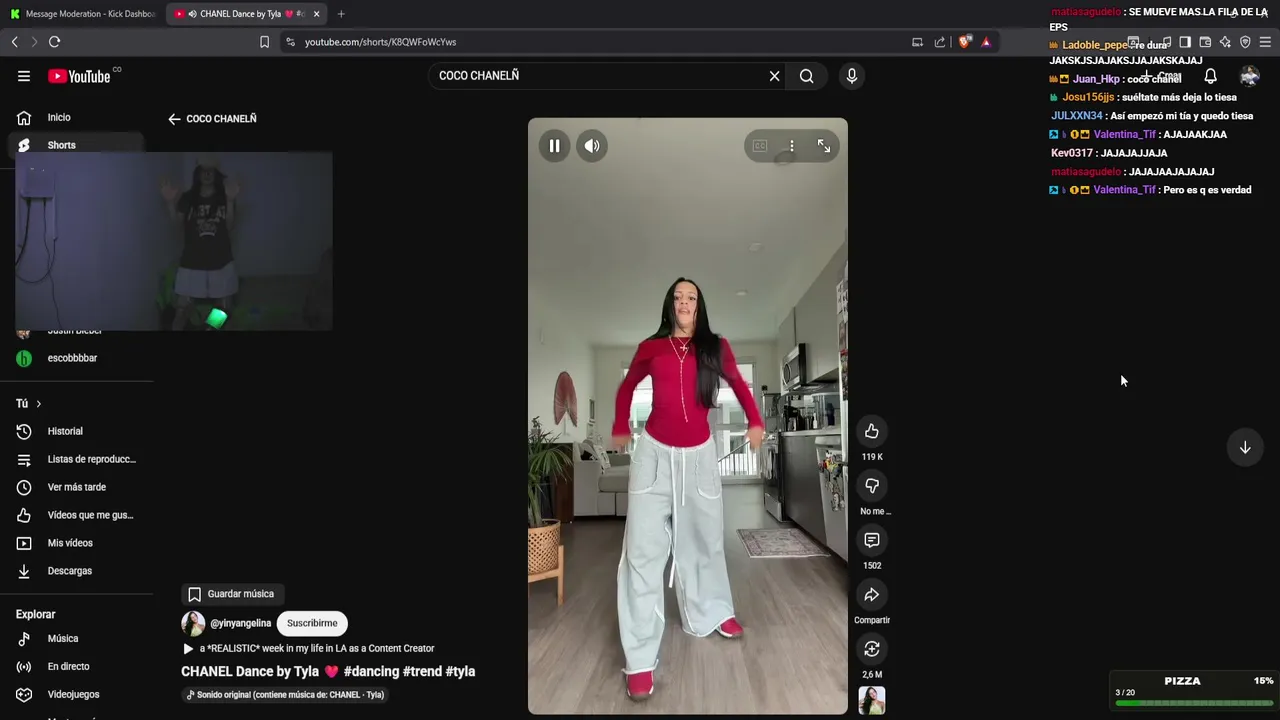The width and height of the screenshot is (1280, 720).
Task: Dislike the Short with thumbs down
Action: (x=872, y=485)
